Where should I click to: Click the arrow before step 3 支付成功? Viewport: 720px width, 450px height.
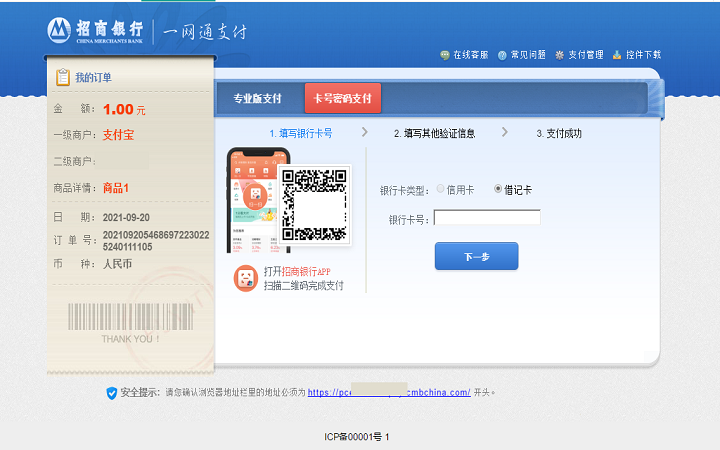[505, 132]
